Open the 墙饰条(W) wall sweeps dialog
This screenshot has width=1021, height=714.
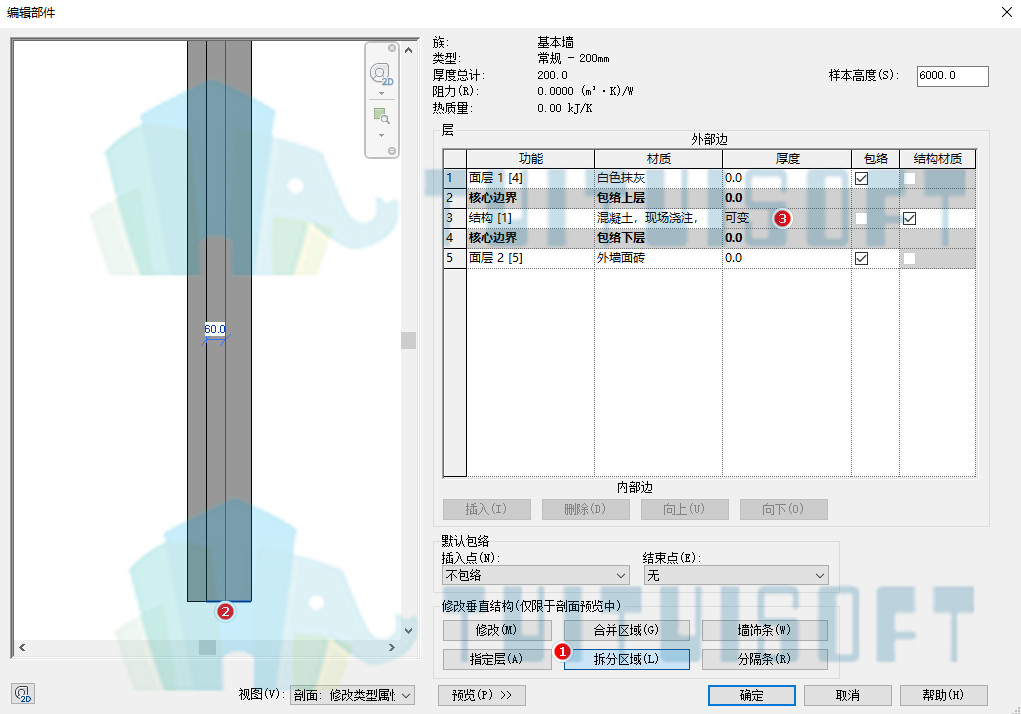tap(764, 630)
